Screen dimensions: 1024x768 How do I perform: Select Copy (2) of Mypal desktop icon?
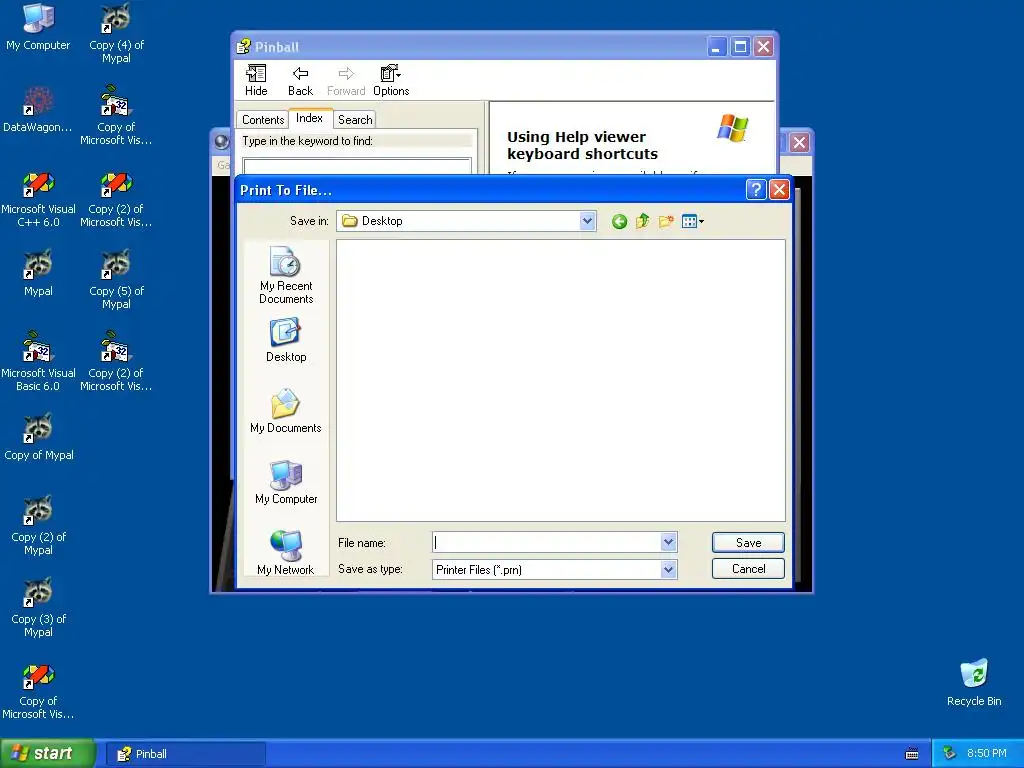point(38,526)
